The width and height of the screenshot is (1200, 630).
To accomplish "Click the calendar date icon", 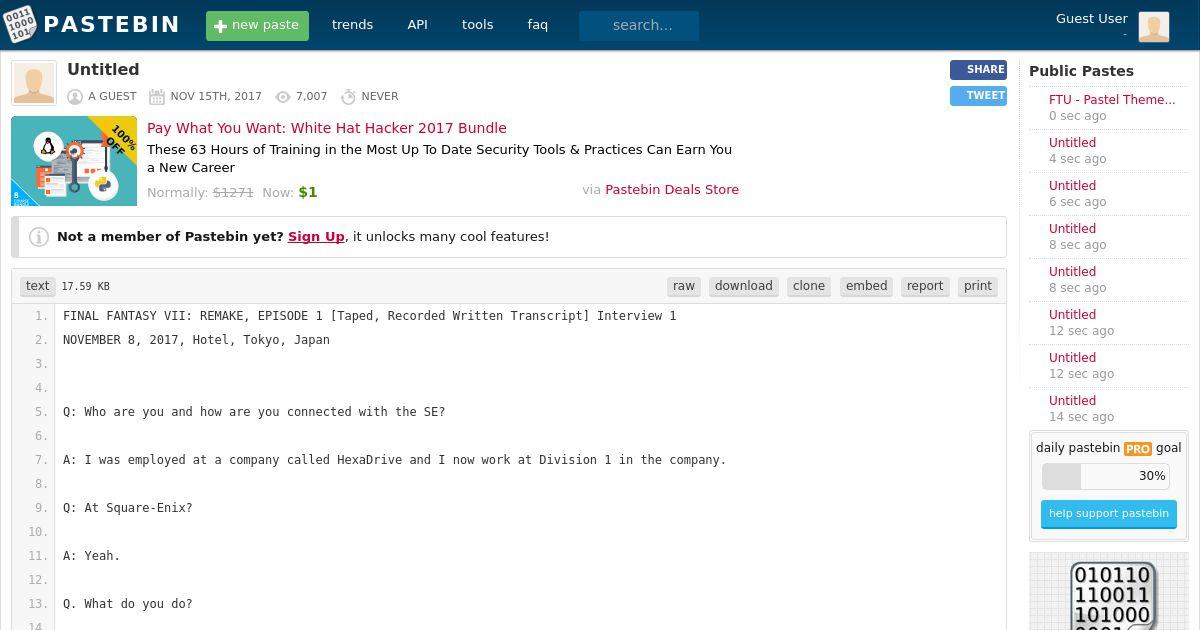I will tap(157, 97).
